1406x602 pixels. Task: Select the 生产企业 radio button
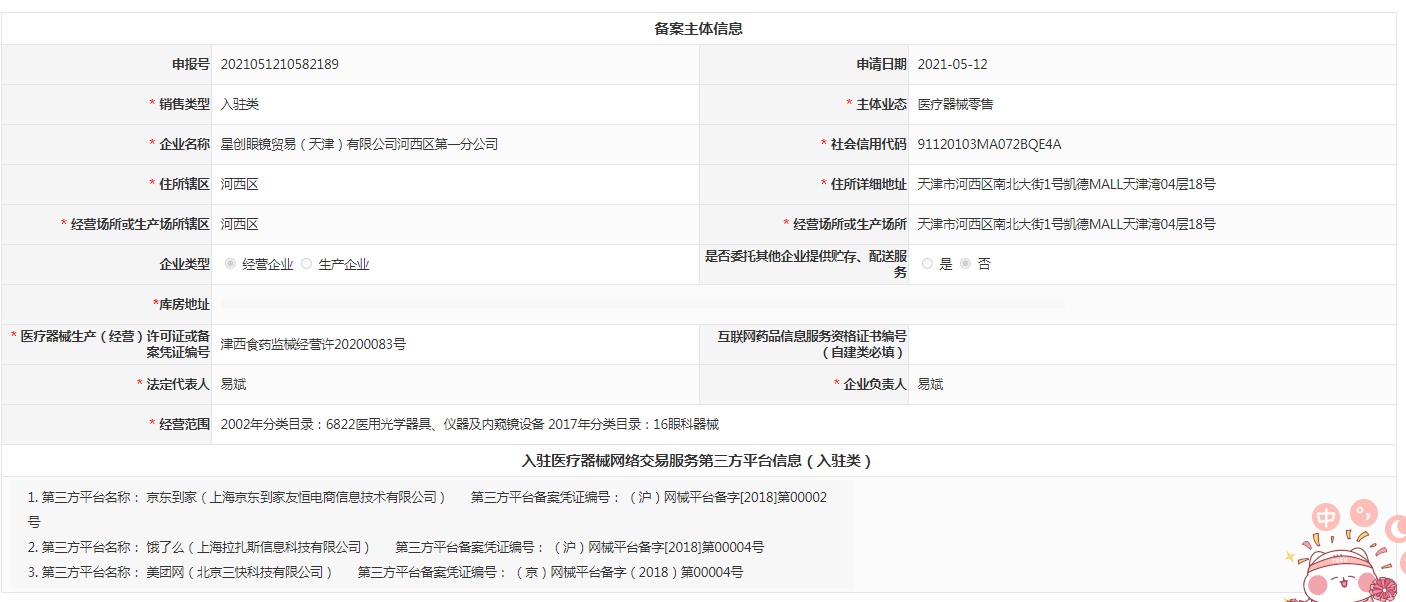307,264
